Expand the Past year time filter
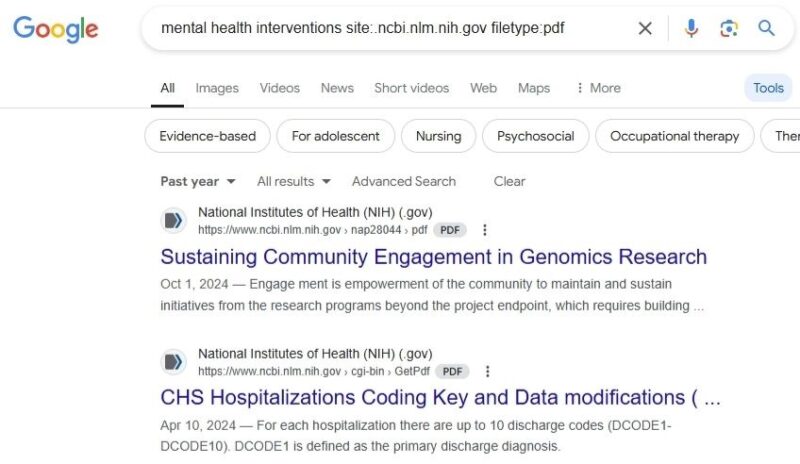 pos(198,181)
